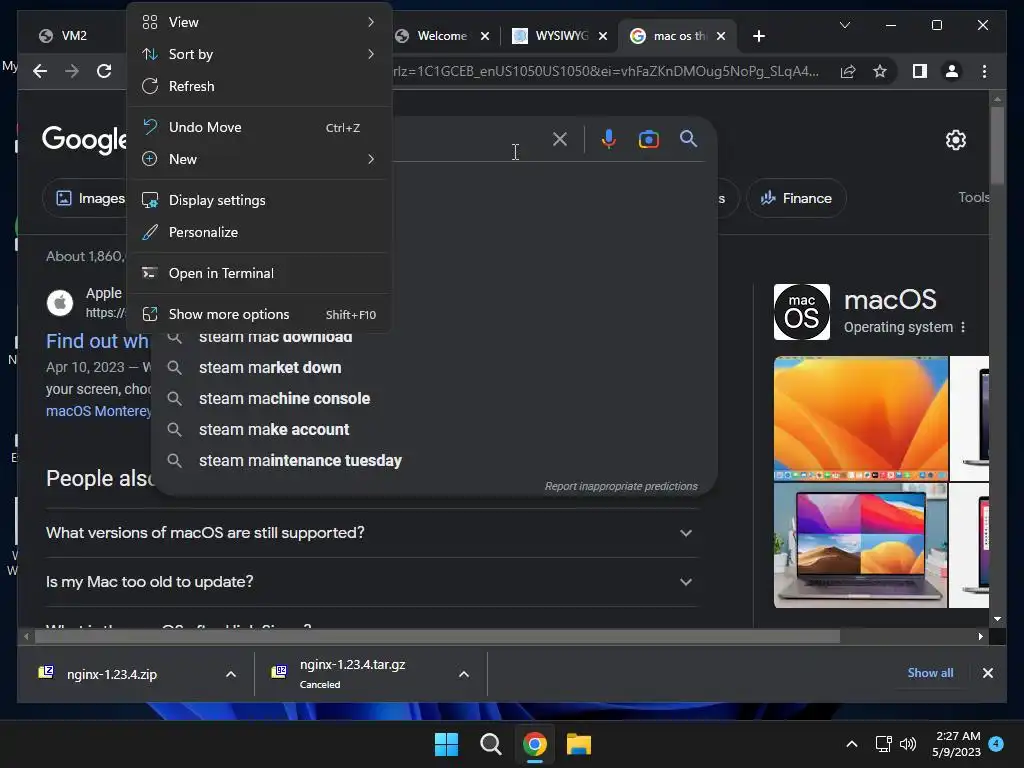Viewport: 1024px width, 768px height.
Task: Bookmark this tab with the star icon
Action: [x=880, y=71]
